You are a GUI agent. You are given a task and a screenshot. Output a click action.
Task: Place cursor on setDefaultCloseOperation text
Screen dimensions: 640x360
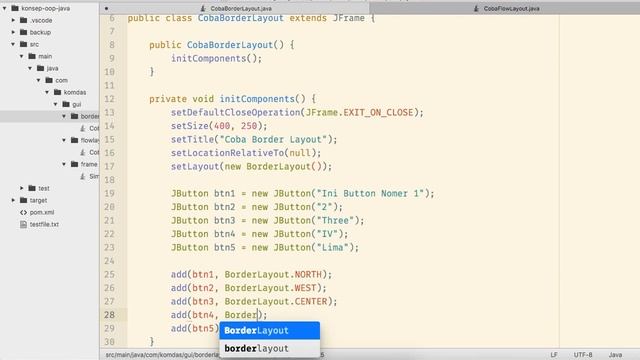click(x=236, y=113)
